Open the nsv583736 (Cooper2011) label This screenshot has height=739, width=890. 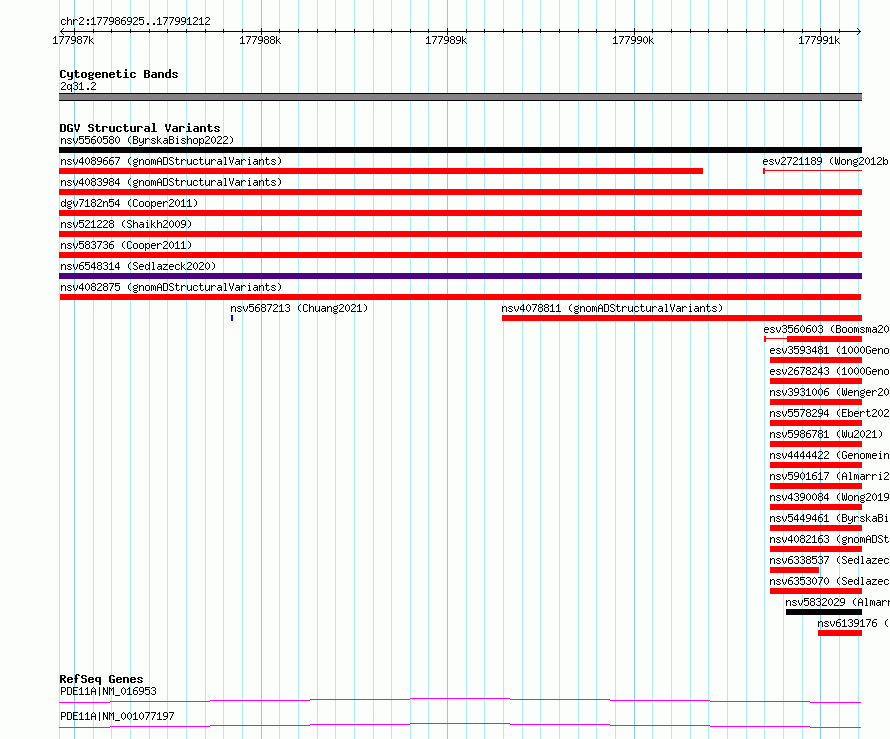point(126,245)
